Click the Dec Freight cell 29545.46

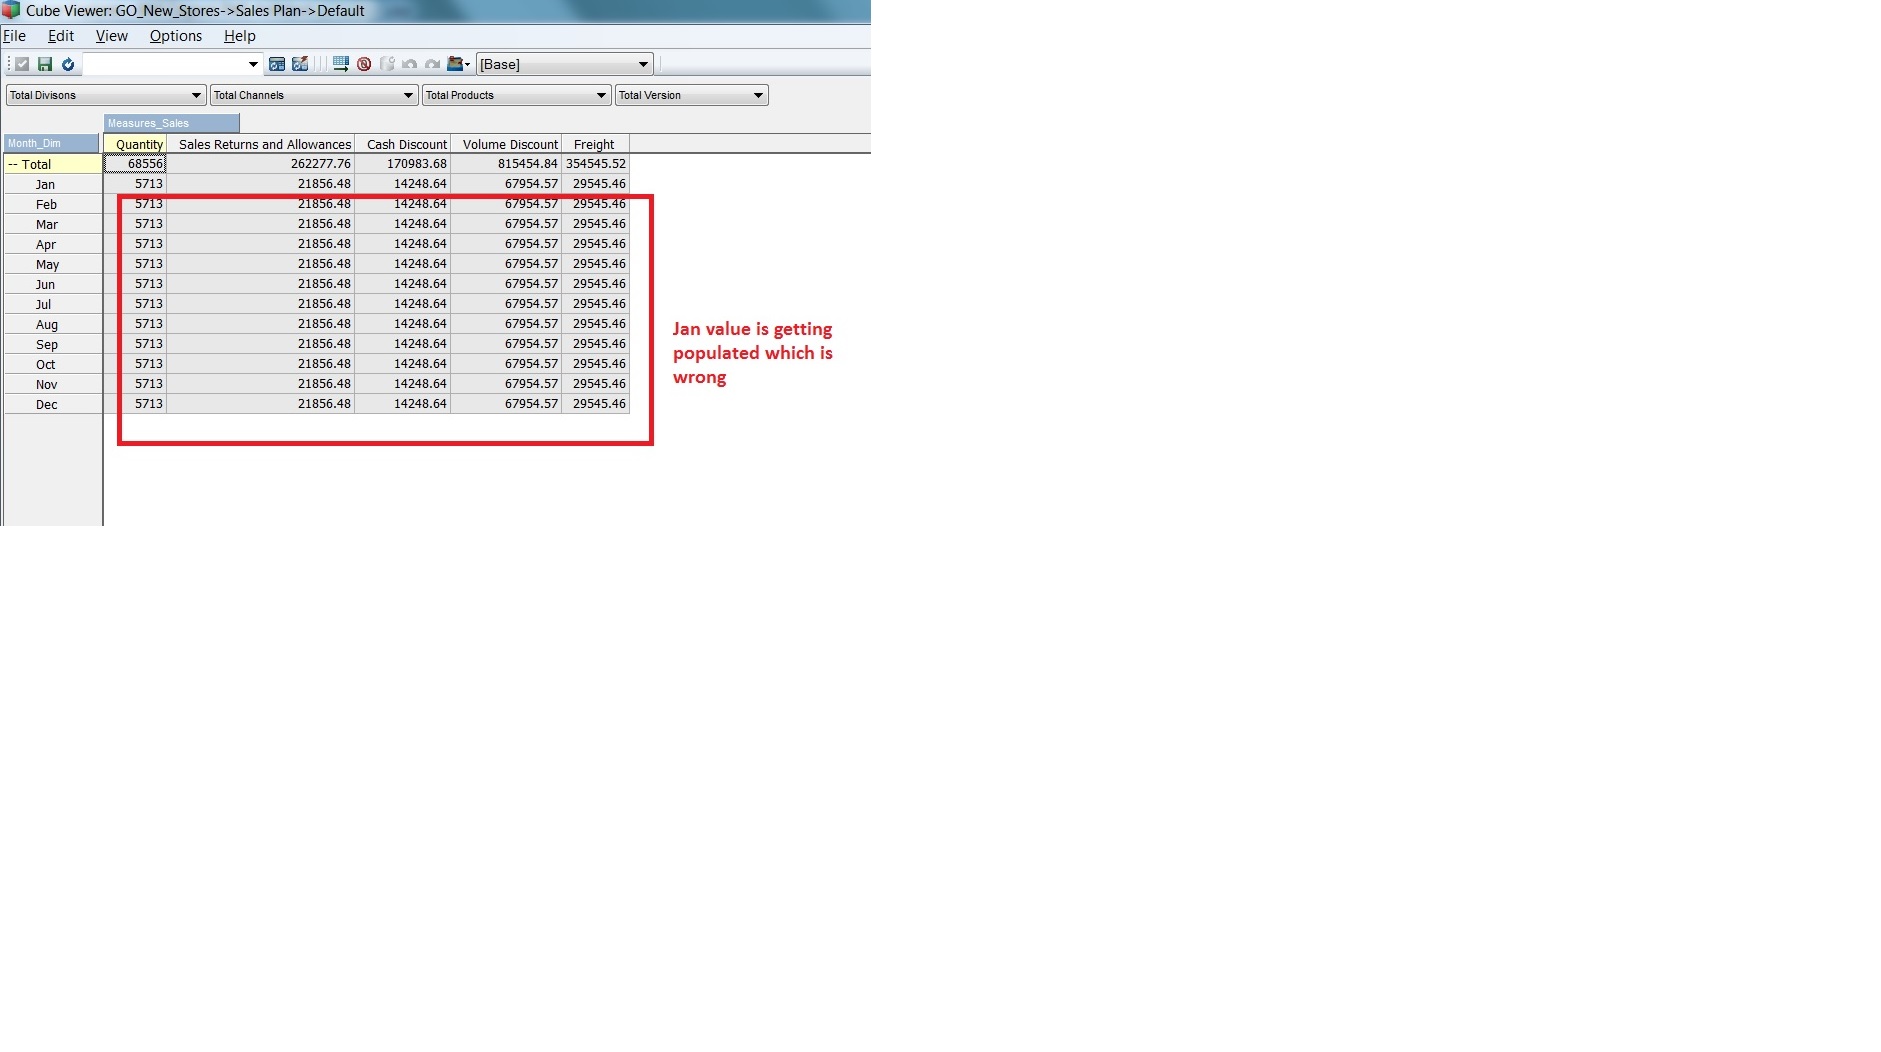click(595, 404)
